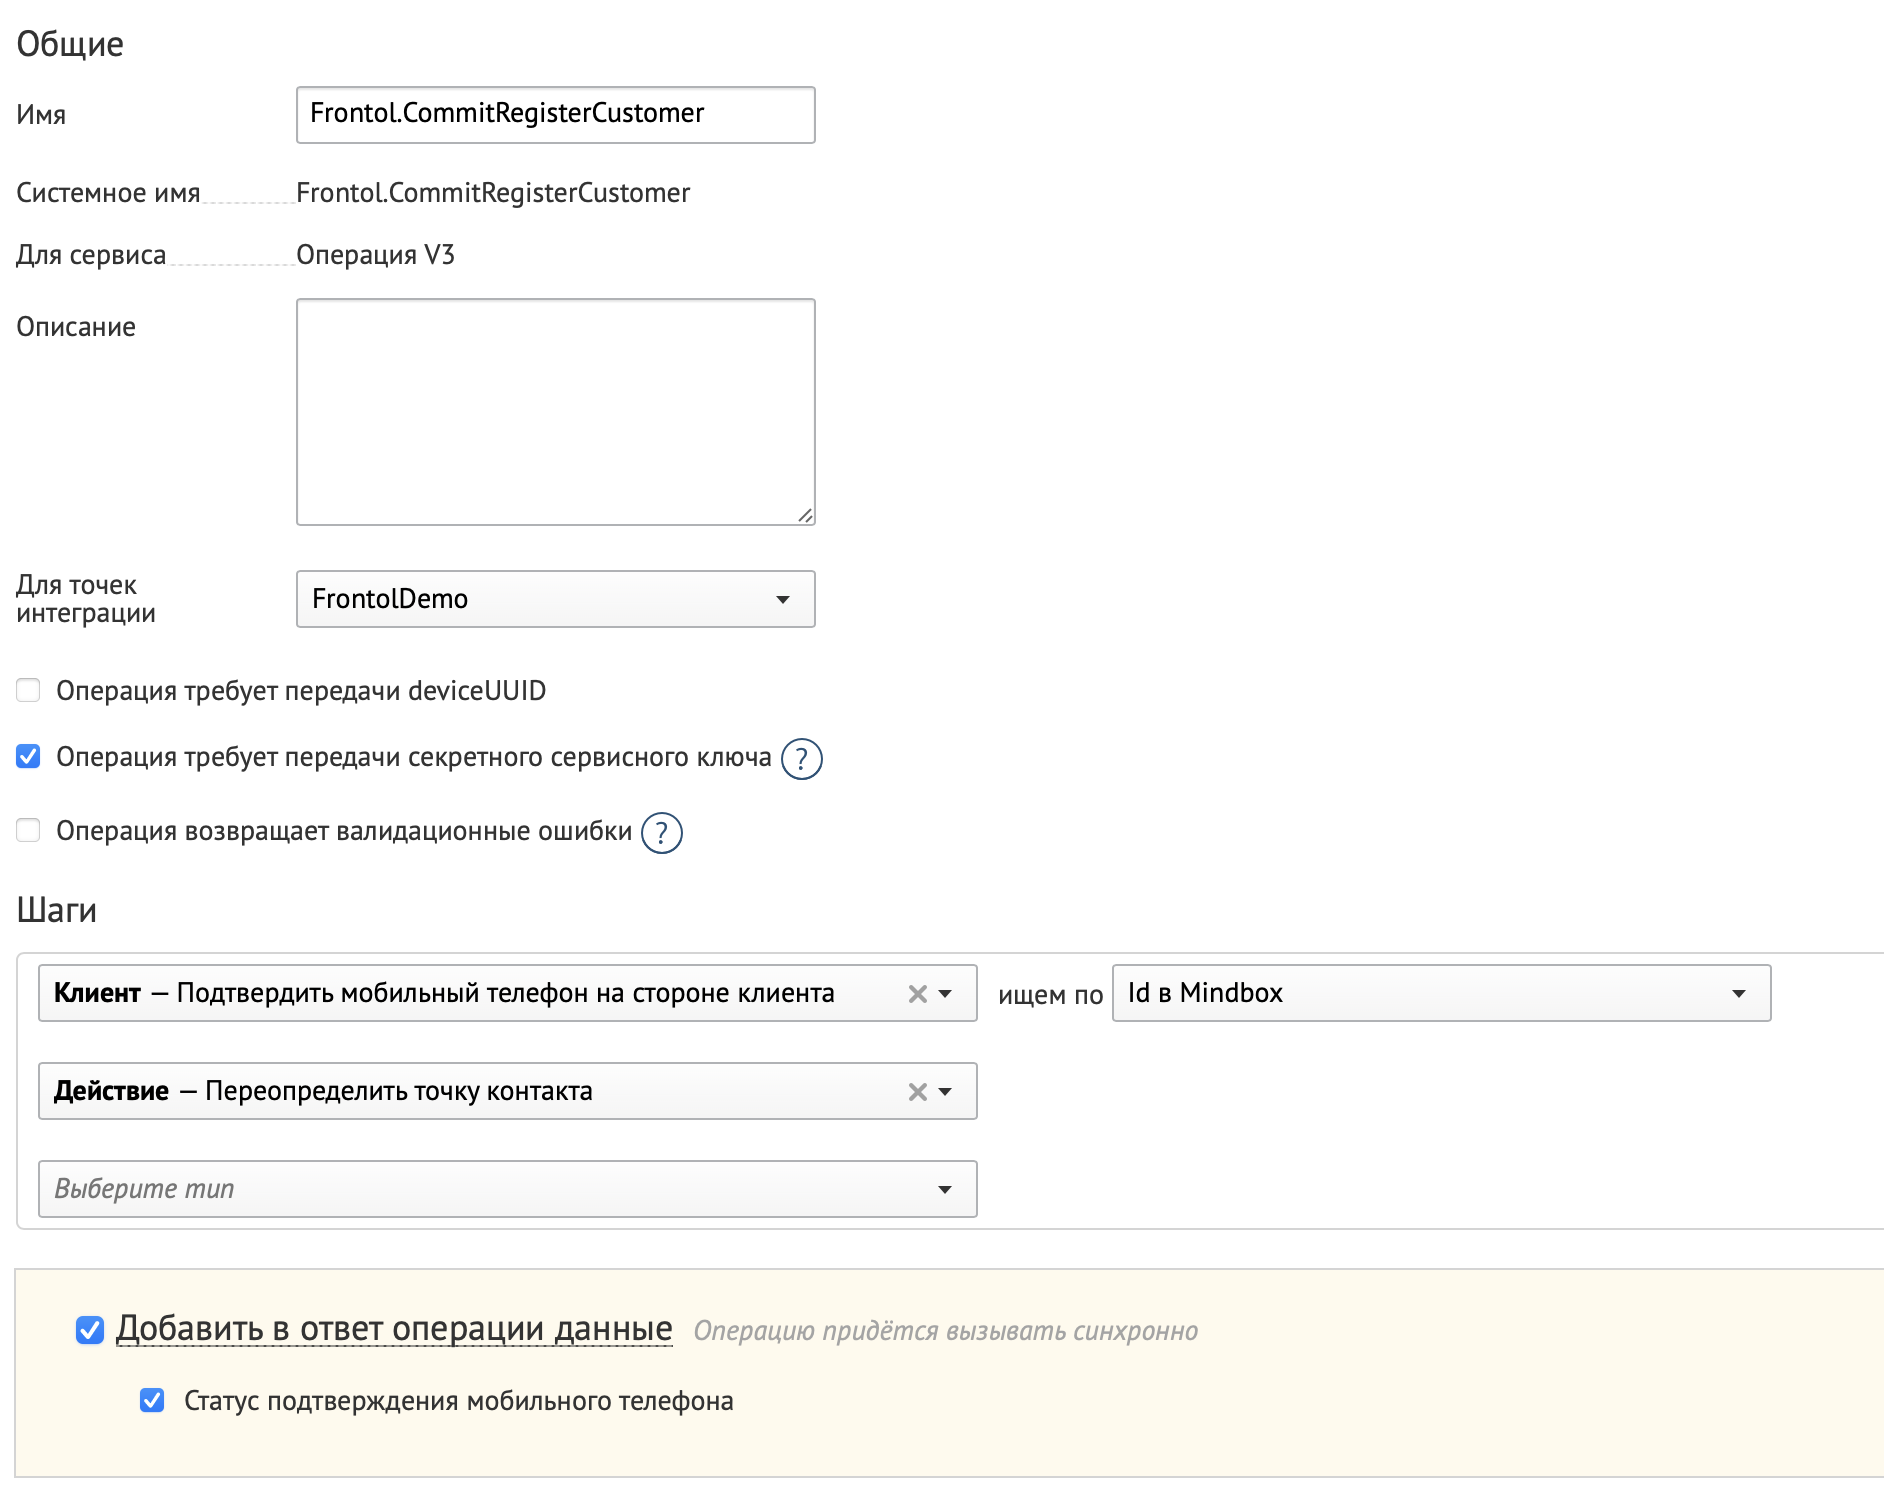The height and width of the screenshot is (1508, 1884).
Task: Toggle the resize handle of the Описание textarea
Action: point(805,515)
